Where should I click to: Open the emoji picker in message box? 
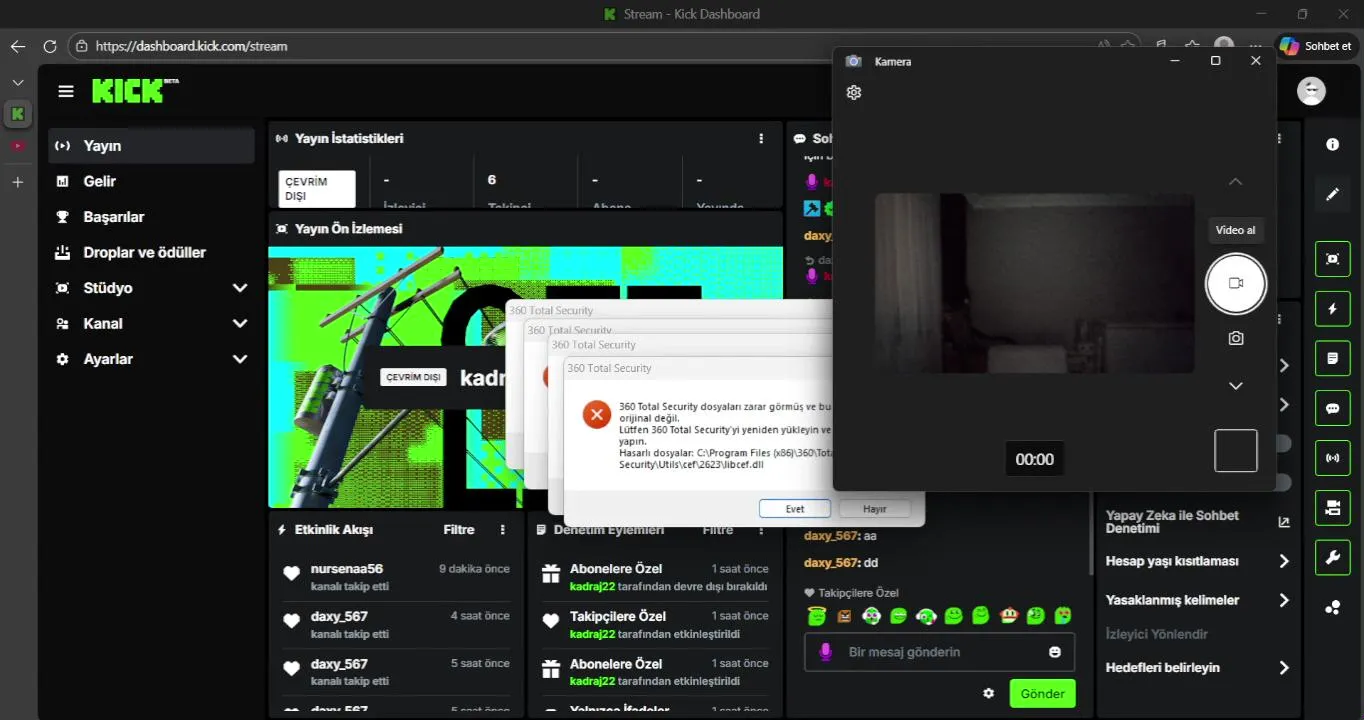(1054, 652)
